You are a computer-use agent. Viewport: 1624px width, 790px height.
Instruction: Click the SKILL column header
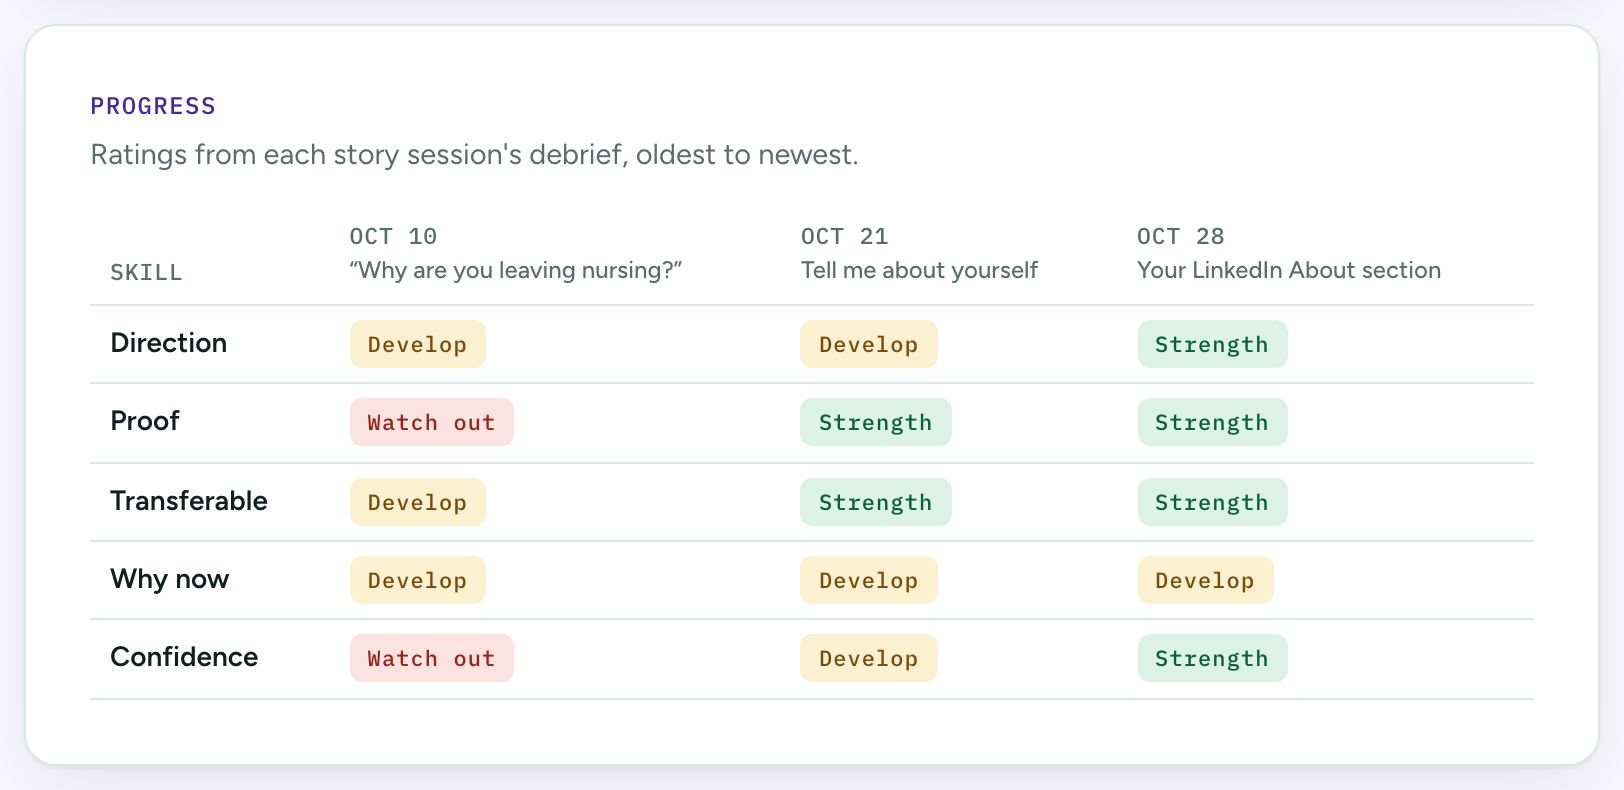tap(146, 272)
